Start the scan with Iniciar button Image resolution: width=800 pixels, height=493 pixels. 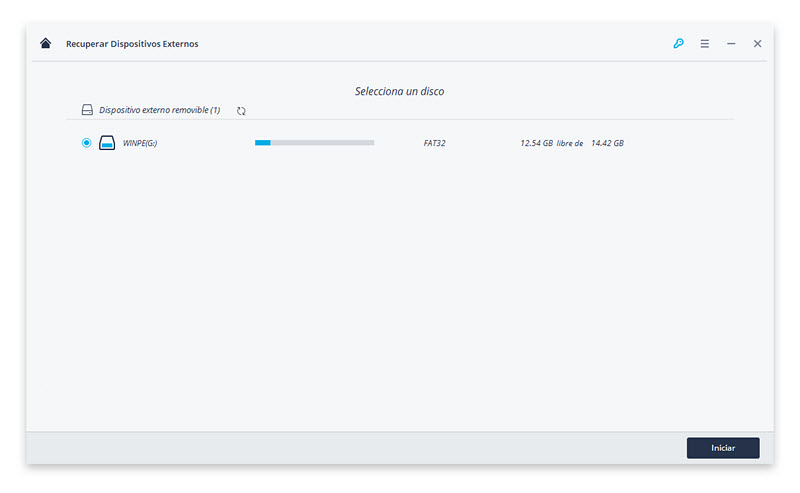pos(723,448)
